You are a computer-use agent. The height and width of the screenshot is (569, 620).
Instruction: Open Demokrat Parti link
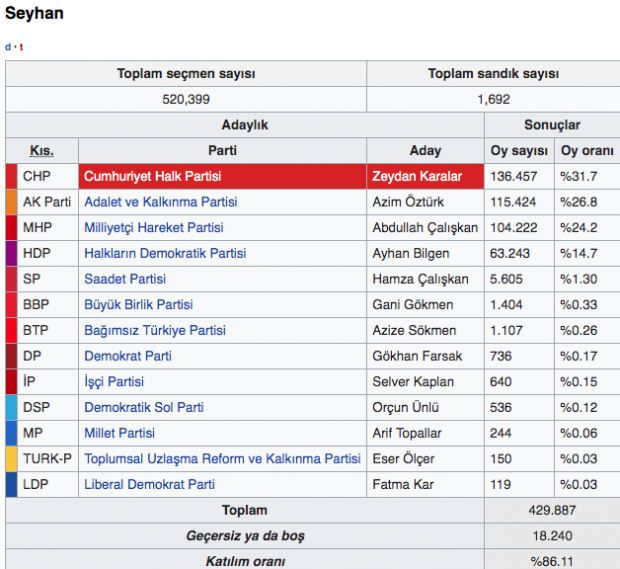pos(128,356)
